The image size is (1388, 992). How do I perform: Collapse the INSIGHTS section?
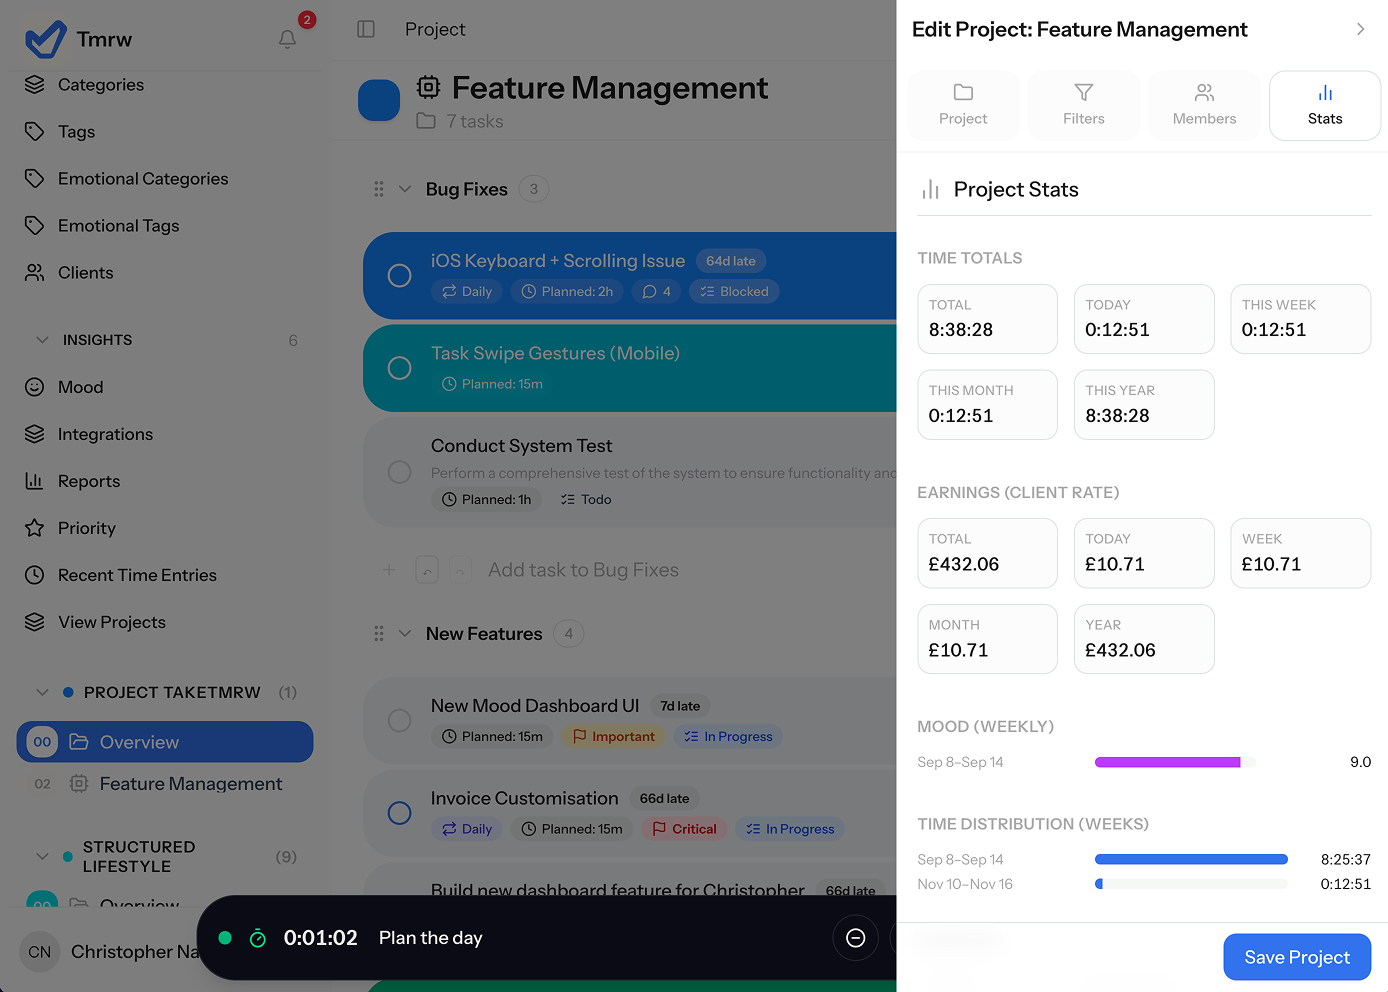tap(42, 340)
